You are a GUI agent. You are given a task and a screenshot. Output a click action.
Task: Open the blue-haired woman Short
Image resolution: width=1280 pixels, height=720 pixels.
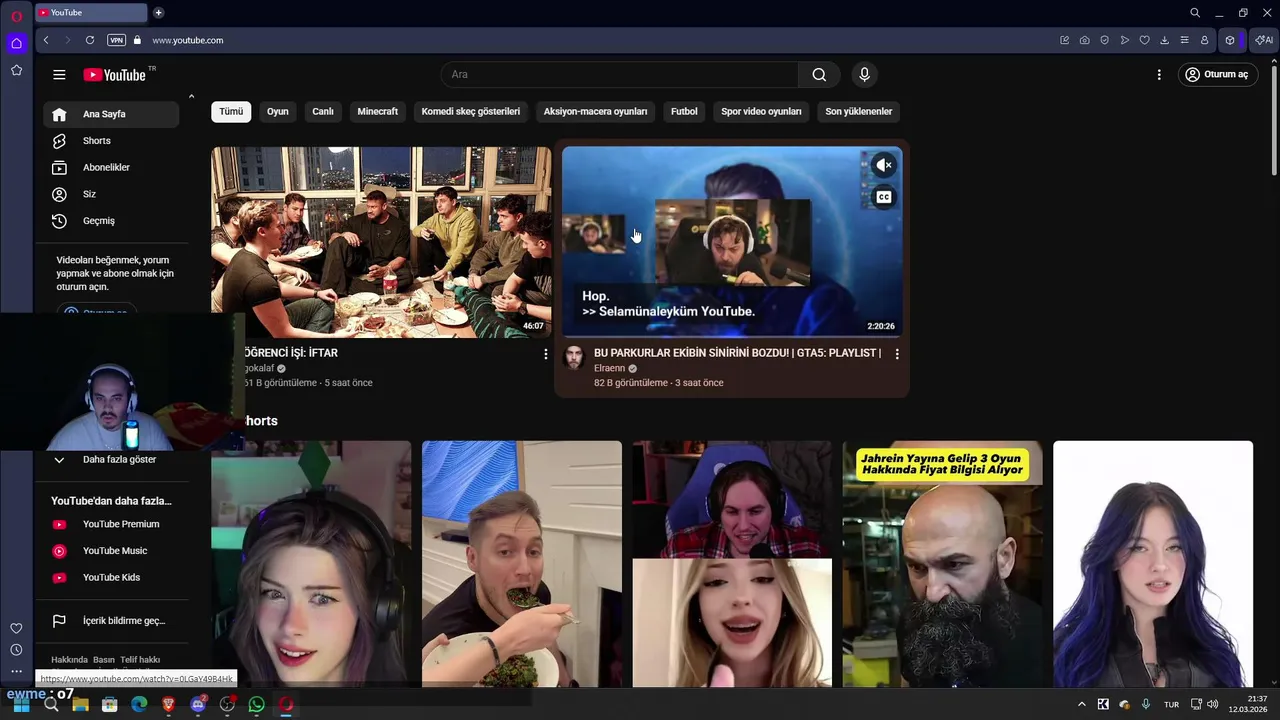pos(1153,564)
